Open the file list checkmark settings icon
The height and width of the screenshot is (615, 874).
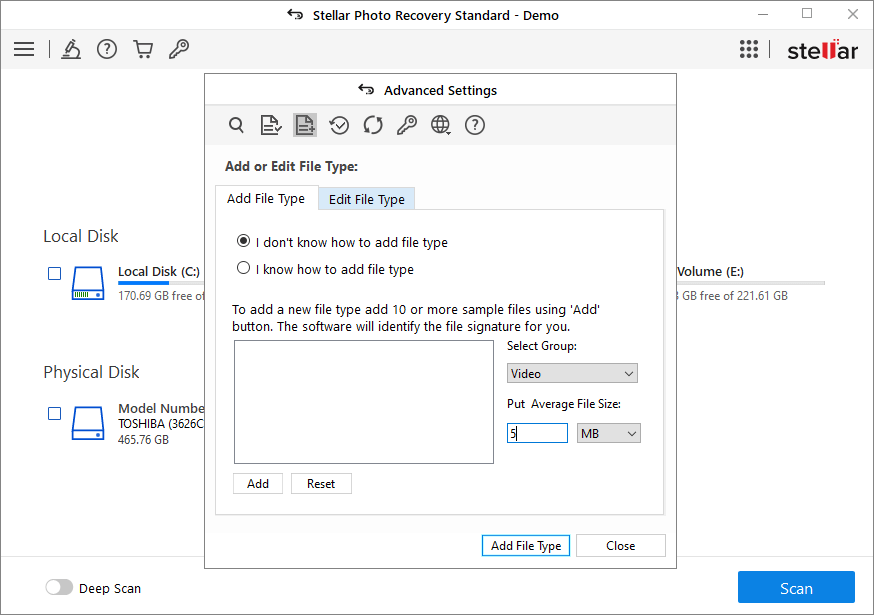[x=271, y=125]
